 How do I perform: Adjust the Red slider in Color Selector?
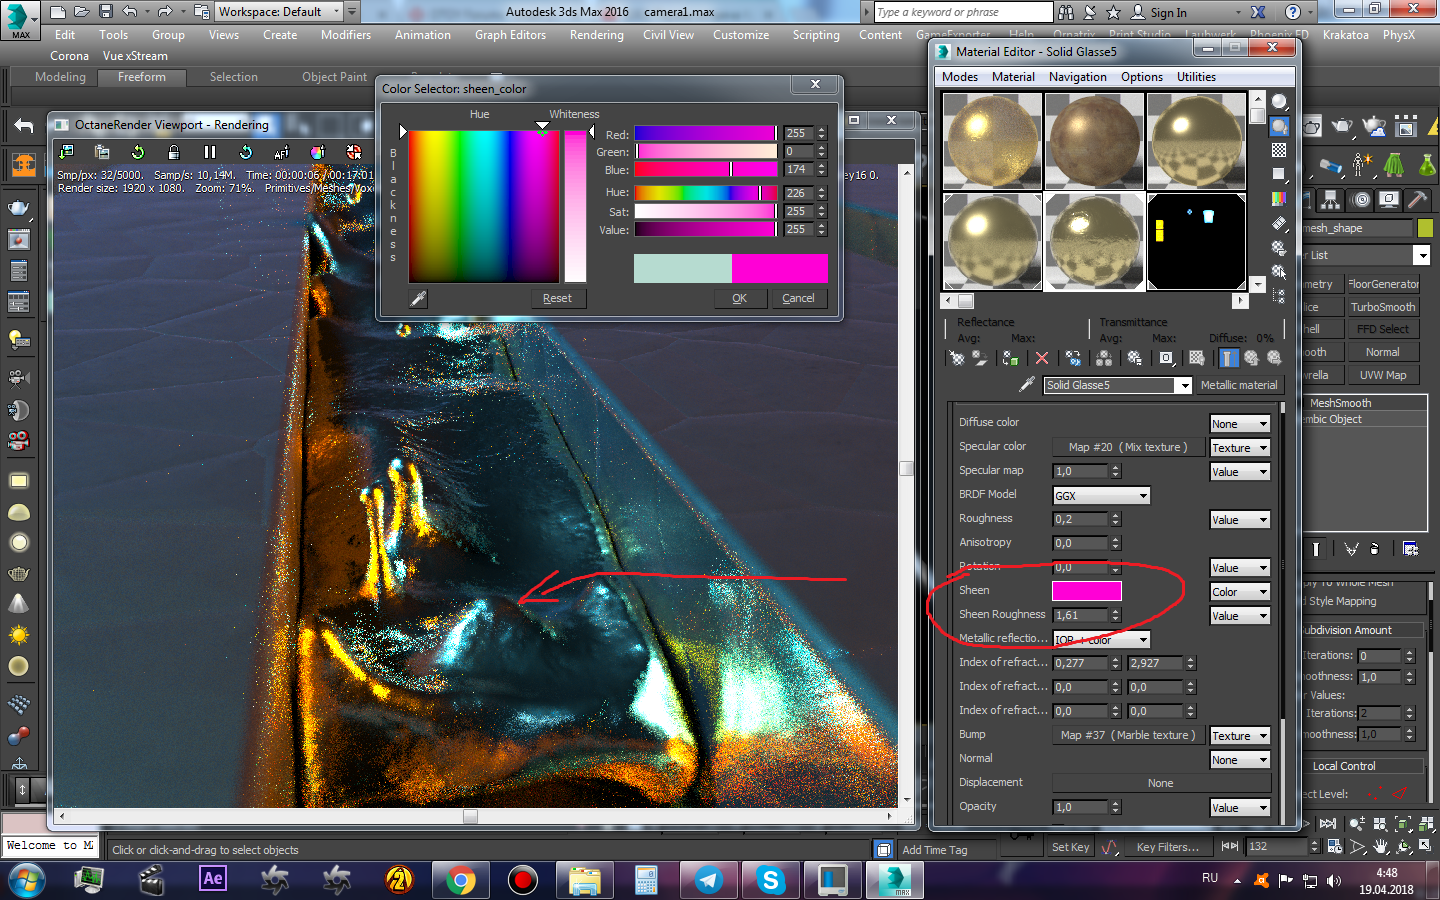(x=706, y=133)
